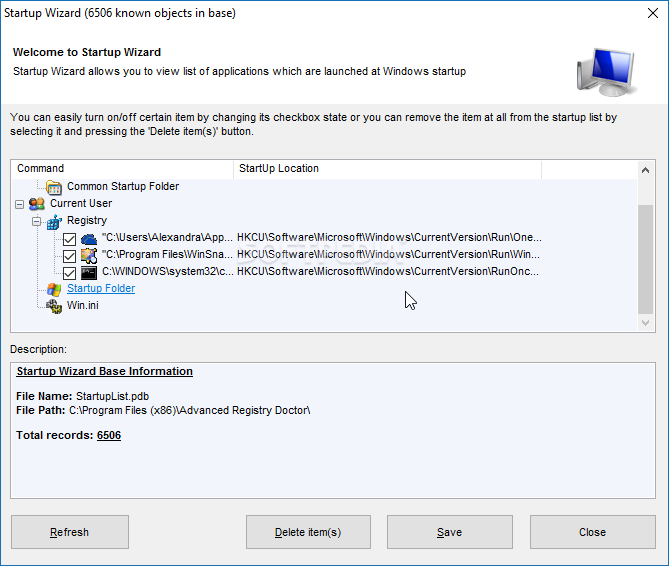The height and width of the screenshot is (566, 669).
Task: Click the StartupList.pdb file name text
Action: tap(113, 396)
